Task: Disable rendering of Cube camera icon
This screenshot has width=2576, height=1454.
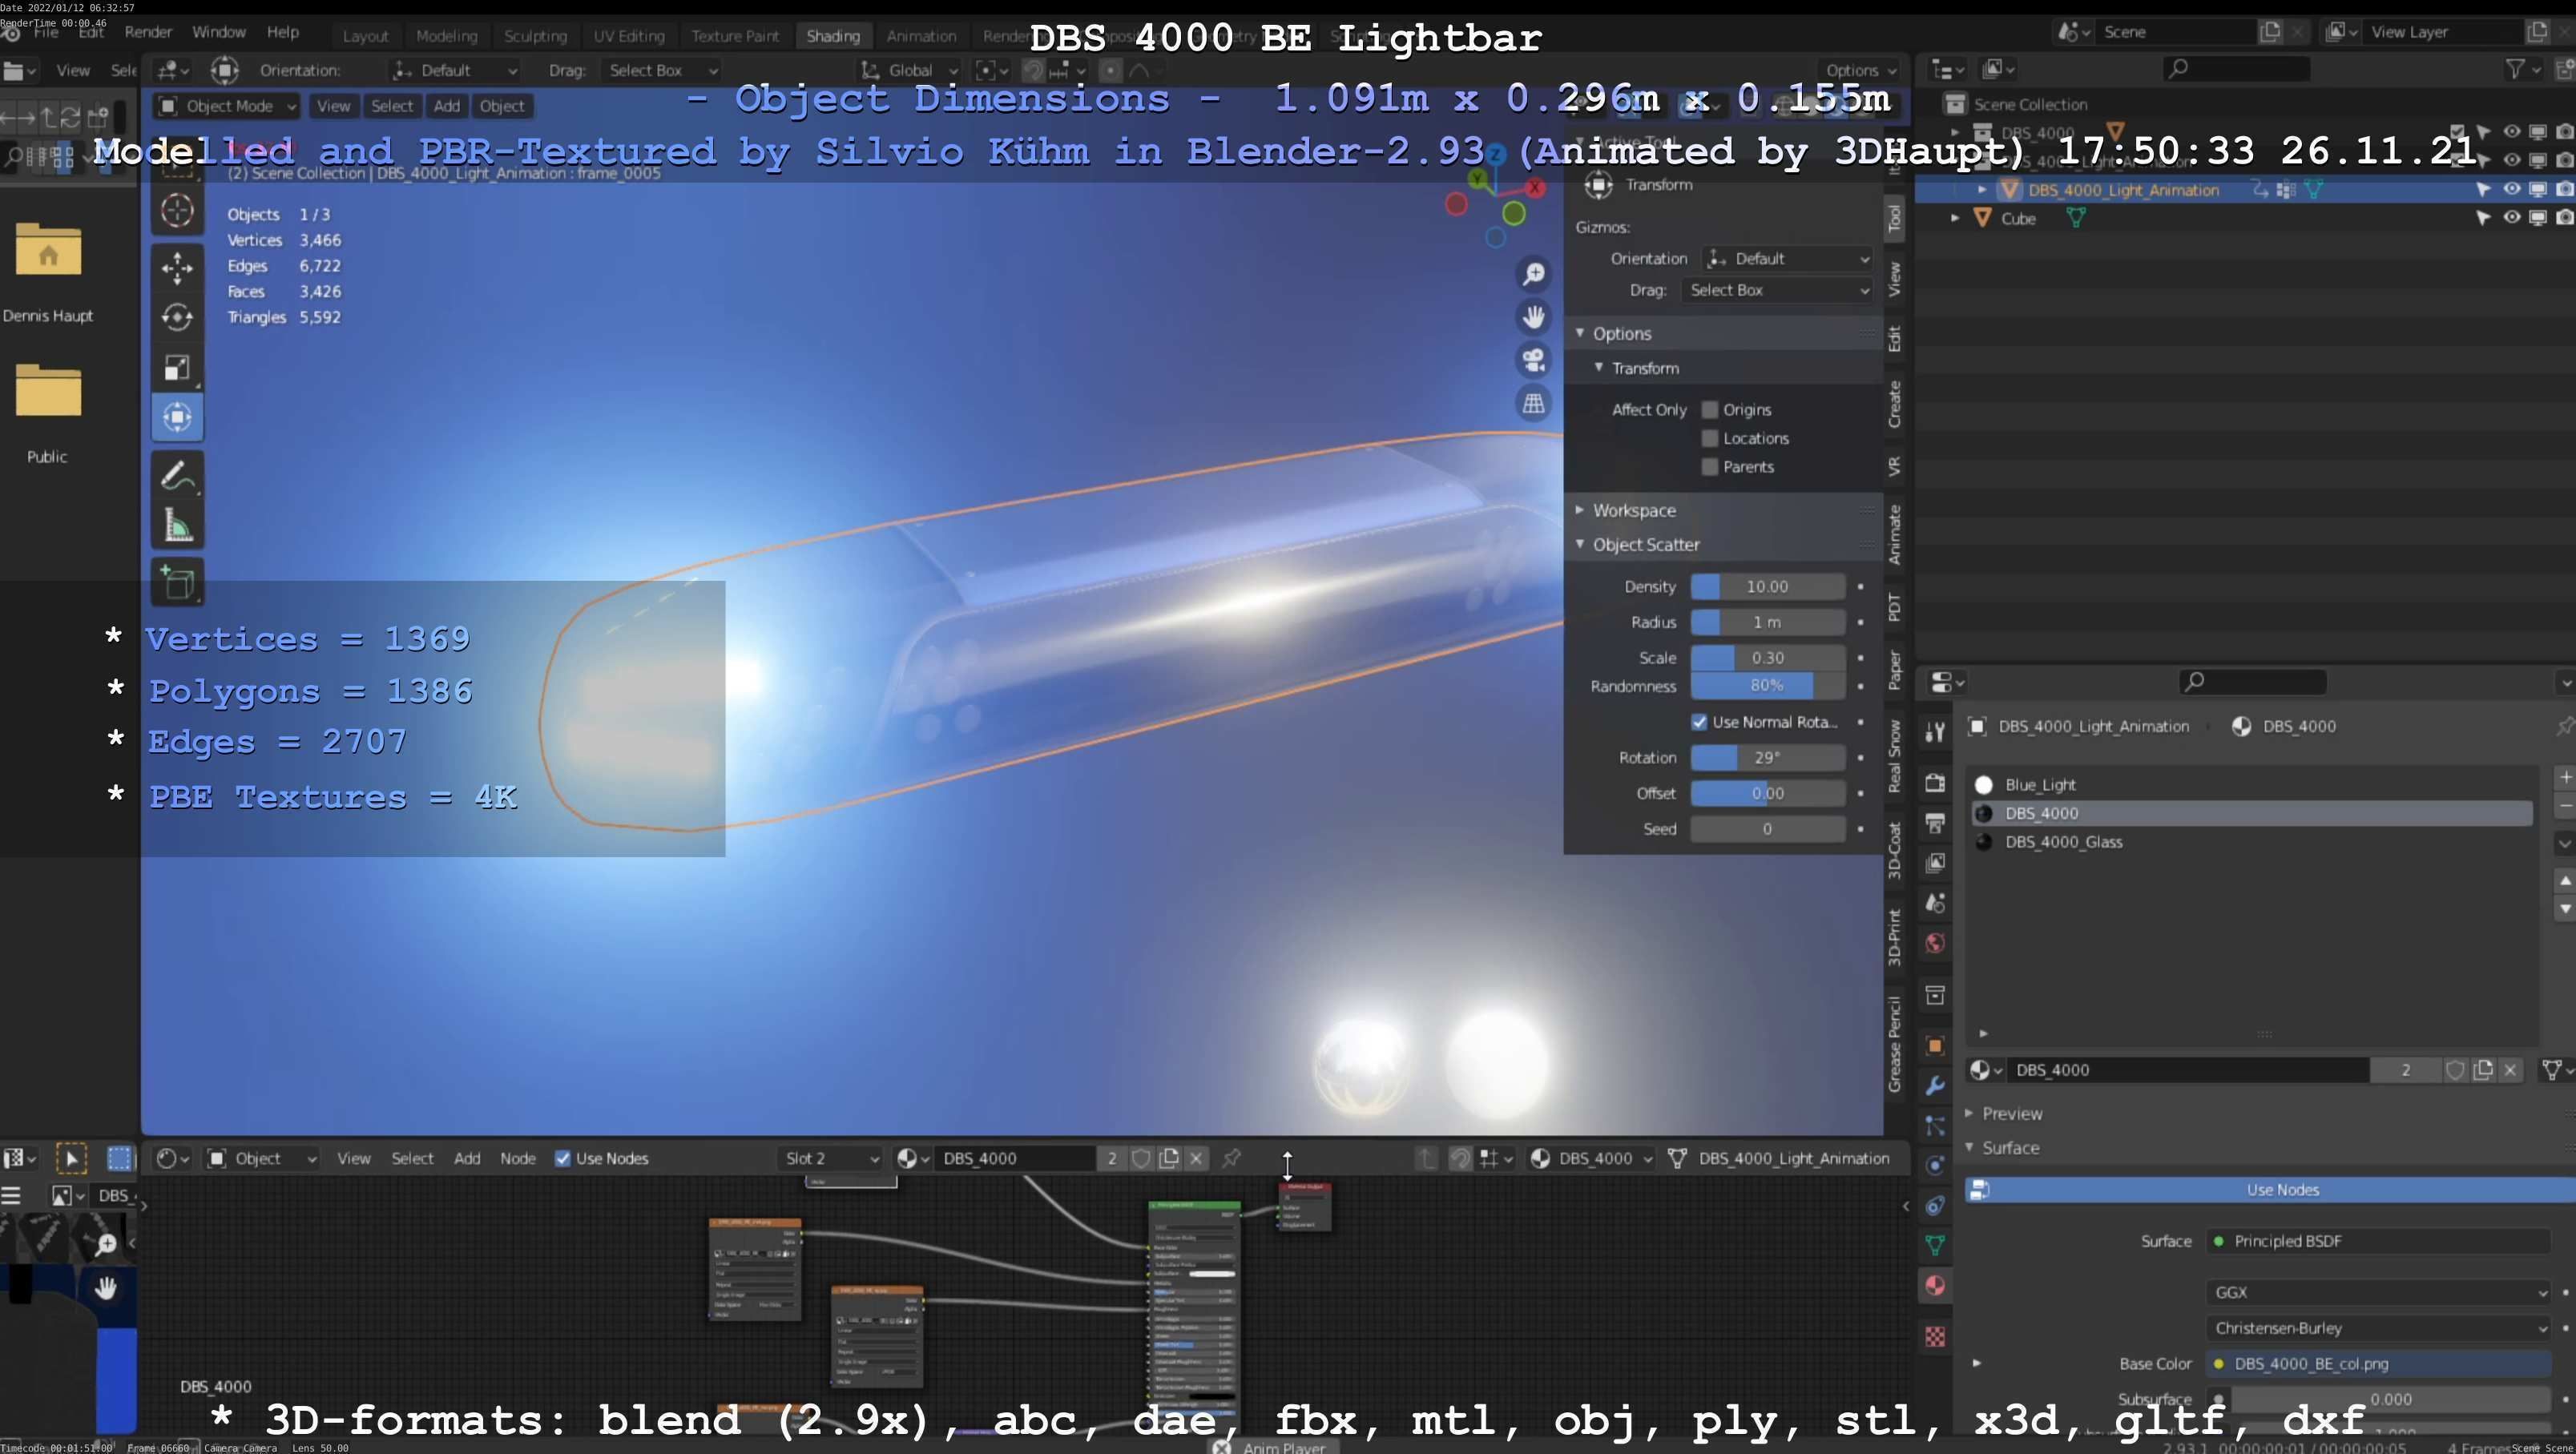Action: pyautogui.click(x=2564, y=217)
